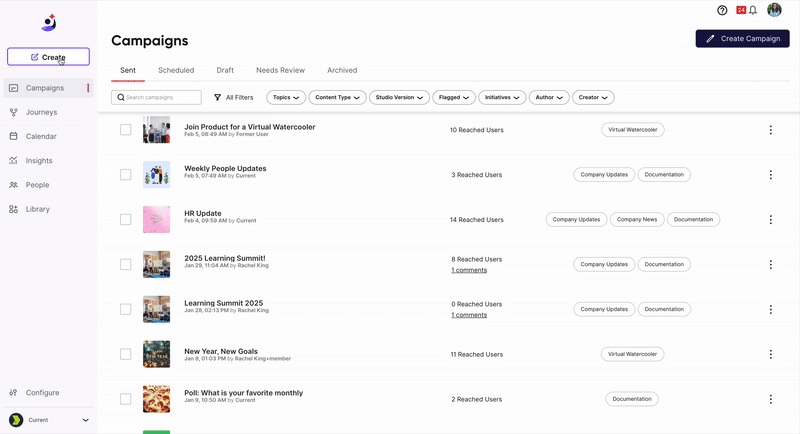Select checkbox for Poll favorite monthly campaign
800x434 pixels.
[126, 399]
